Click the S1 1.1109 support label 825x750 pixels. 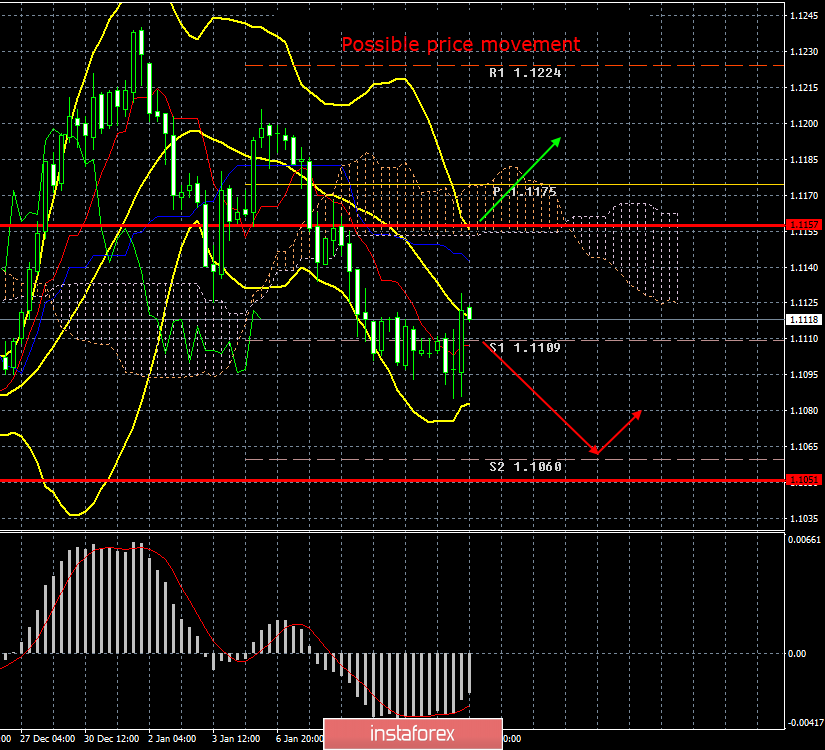pos(524,348)
